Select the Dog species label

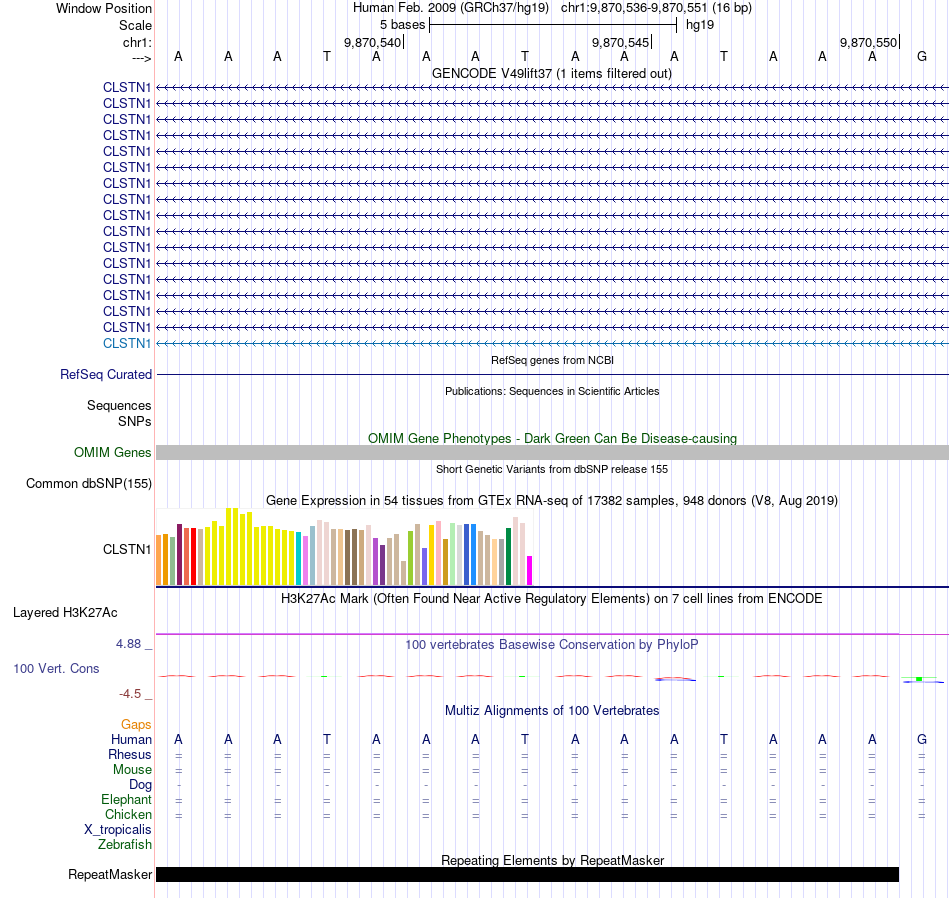140,785
